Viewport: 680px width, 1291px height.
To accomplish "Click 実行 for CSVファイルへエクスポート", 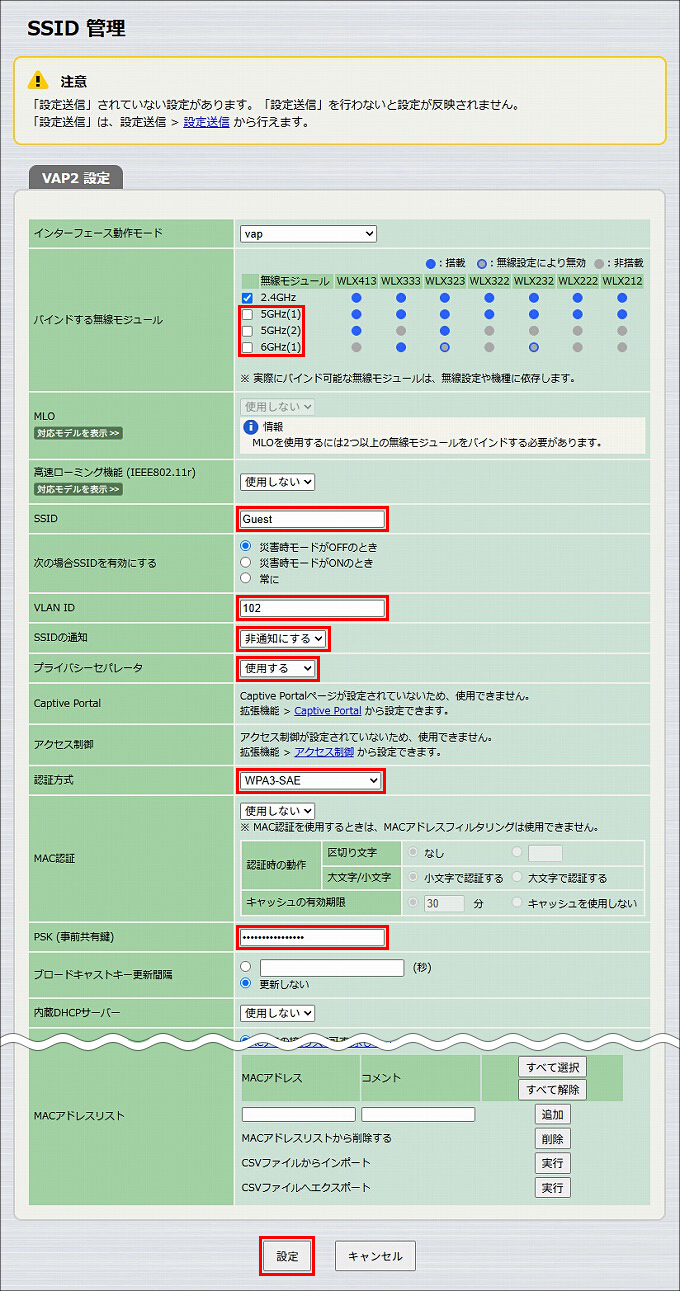I will tap(552, 1188).
